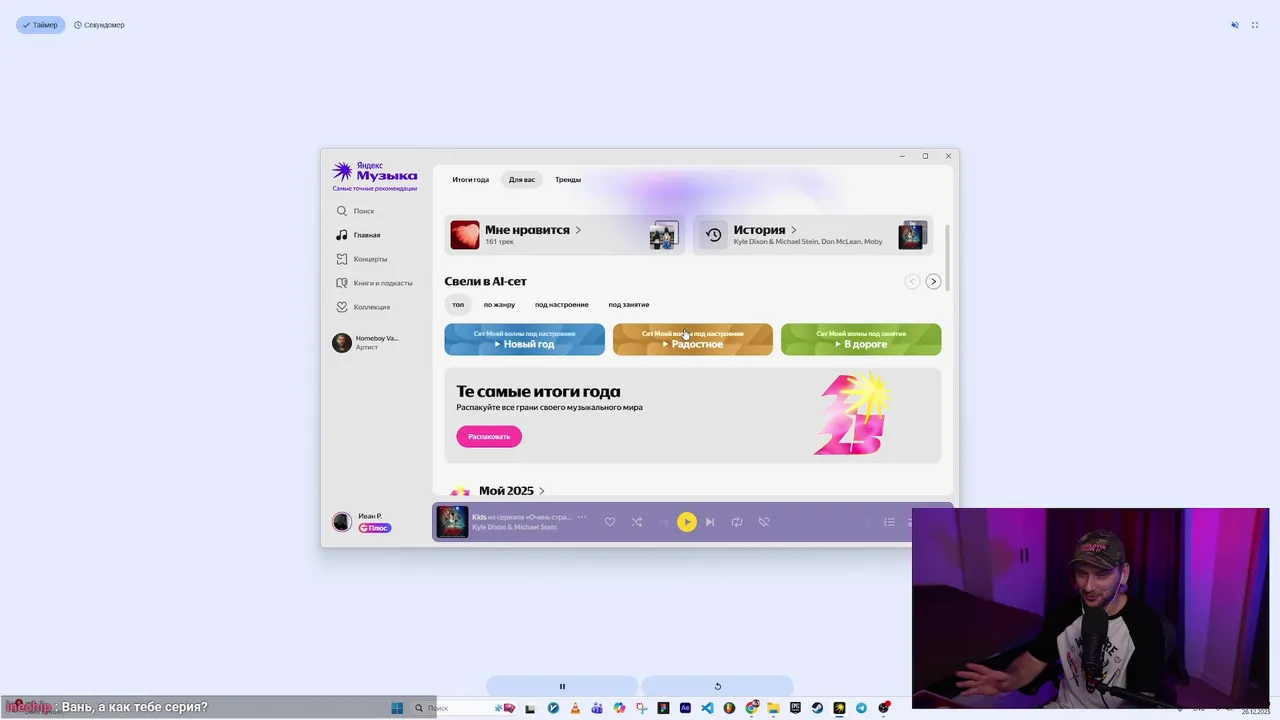Switch to Тренды tab
Screen dimensions: 1280x720
point(568,180)
